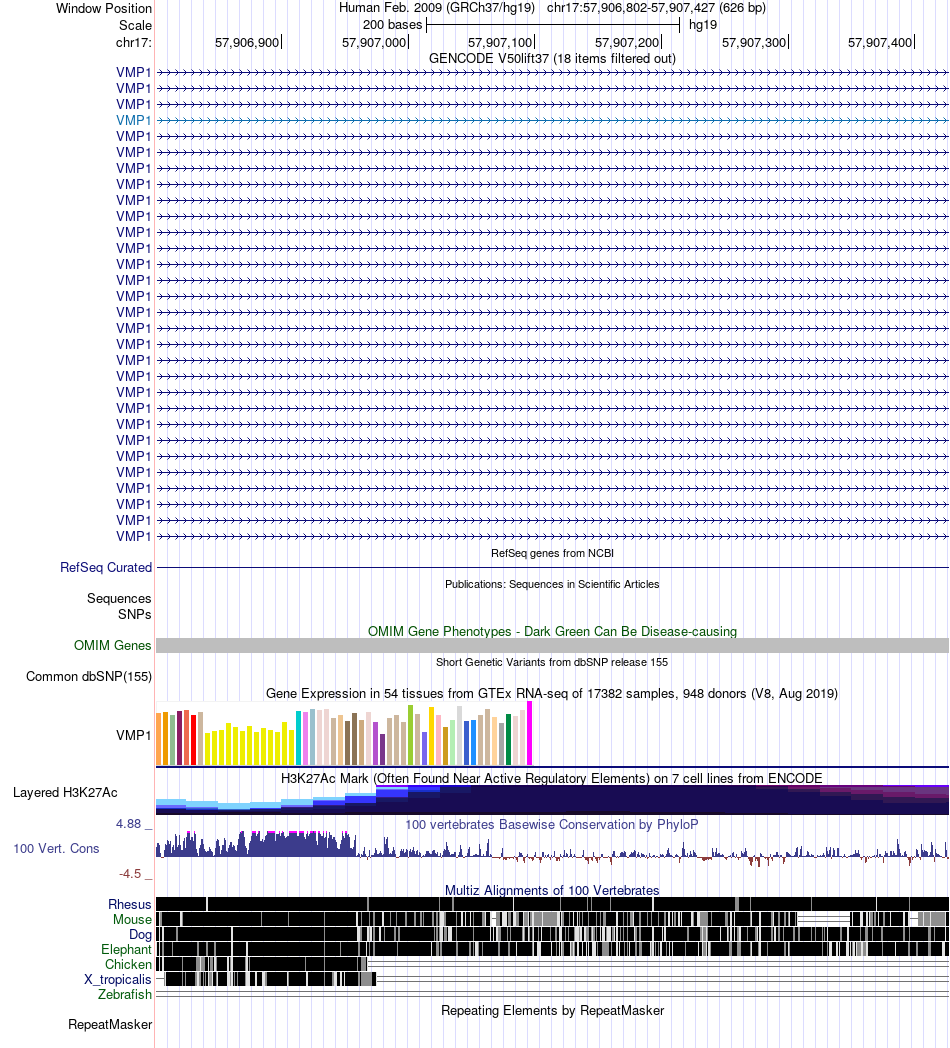
Task: Click the Chicken alignment block row
Action: [x=552, y=964]
